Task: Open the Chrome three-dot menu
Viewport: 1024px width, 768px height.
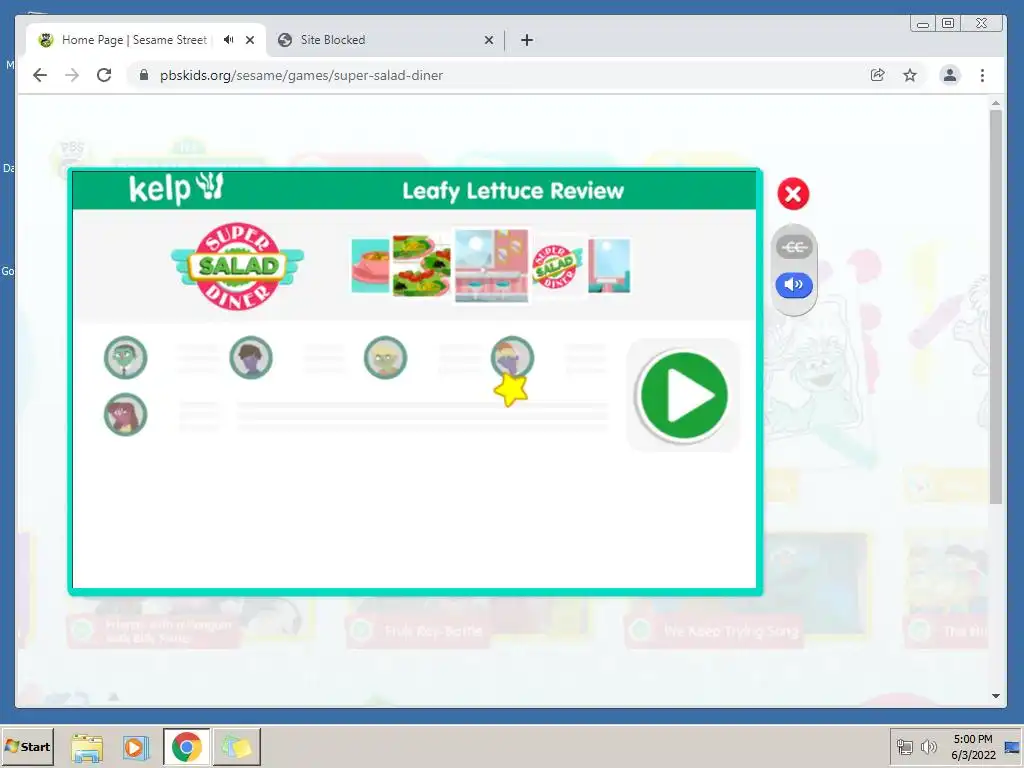Action: [x=982, y=75]
